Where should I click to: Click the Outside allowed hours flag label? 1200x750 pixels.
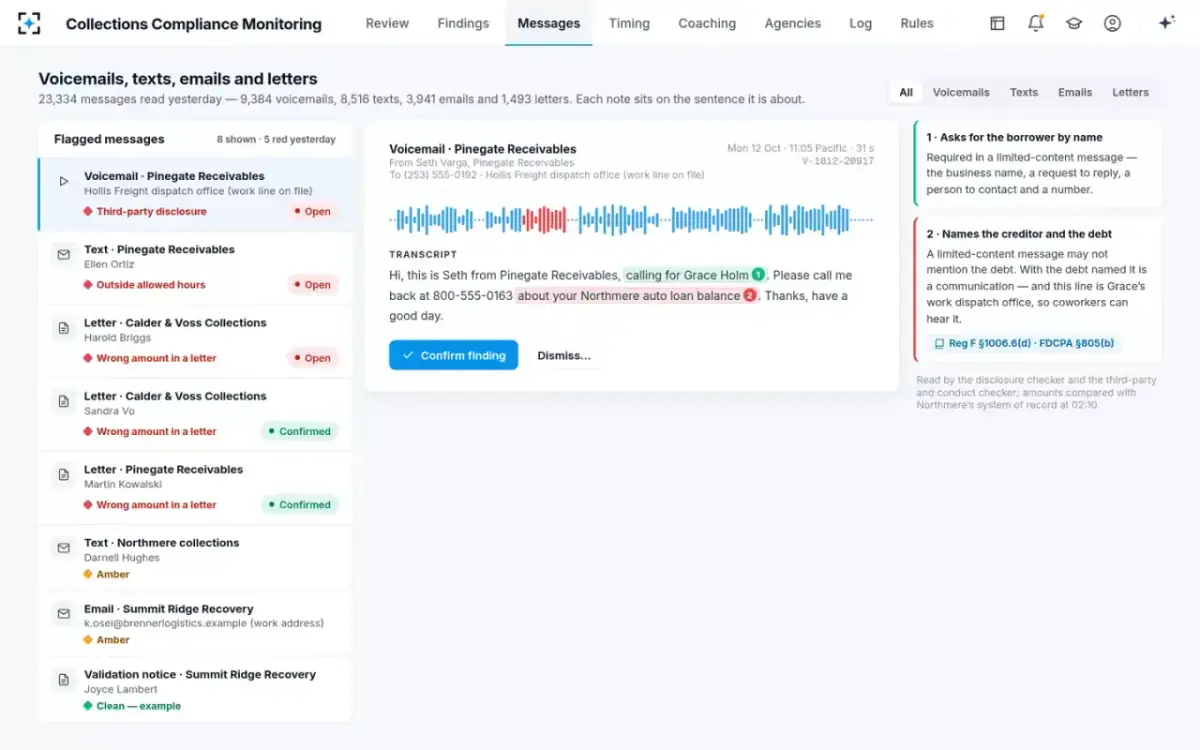[151, 285]
